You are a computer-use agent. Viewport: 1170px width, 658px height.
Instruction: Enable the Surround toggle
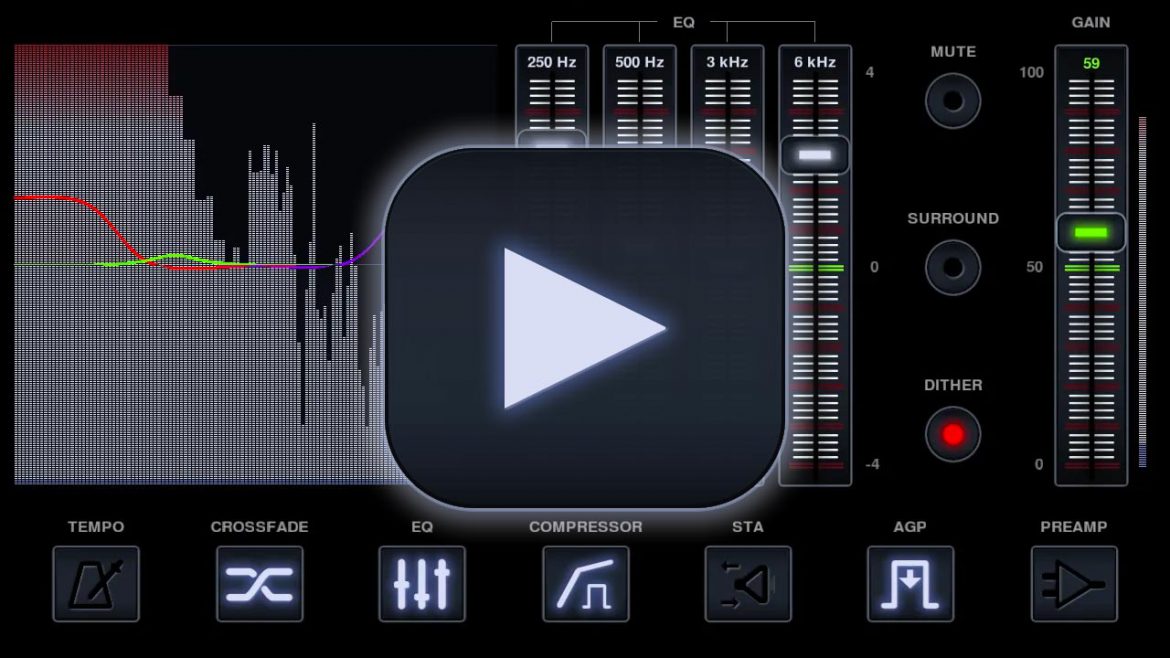pyautogui.click(x=952, y=267)
